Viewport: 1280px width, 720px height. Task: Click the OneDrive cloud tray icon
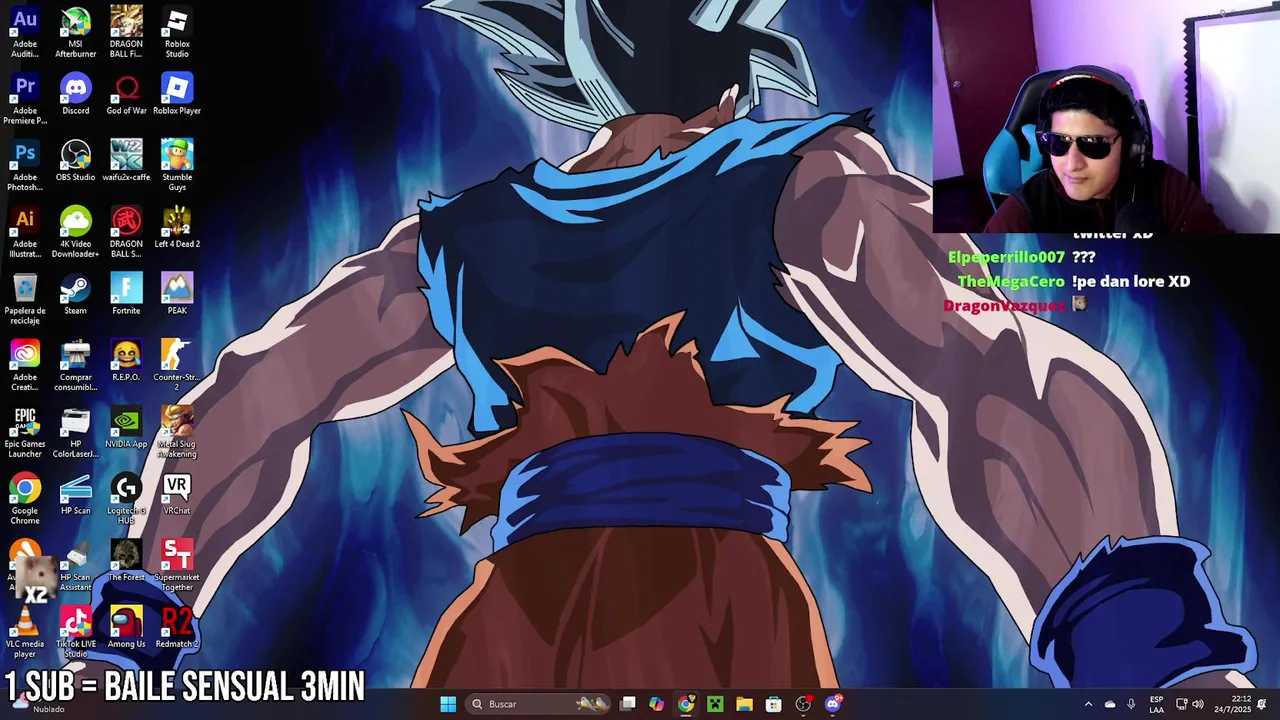pos(1109,704)
